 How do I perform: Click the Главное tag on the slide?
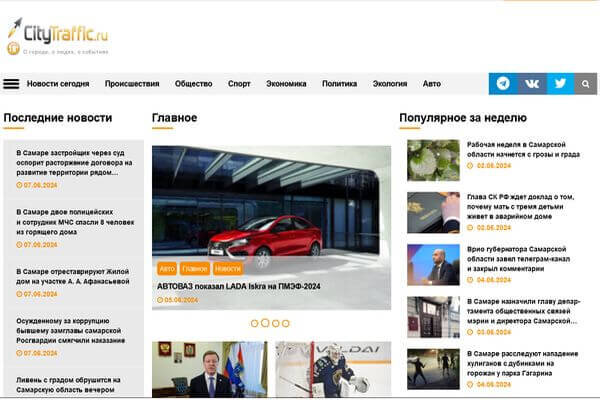(x=195, y=269)
